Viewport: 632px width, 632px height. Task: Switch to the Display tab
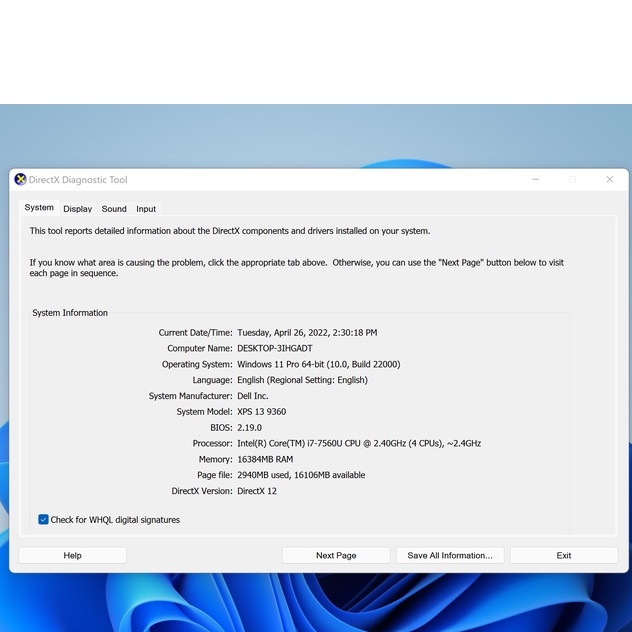(x=77, y=209)
